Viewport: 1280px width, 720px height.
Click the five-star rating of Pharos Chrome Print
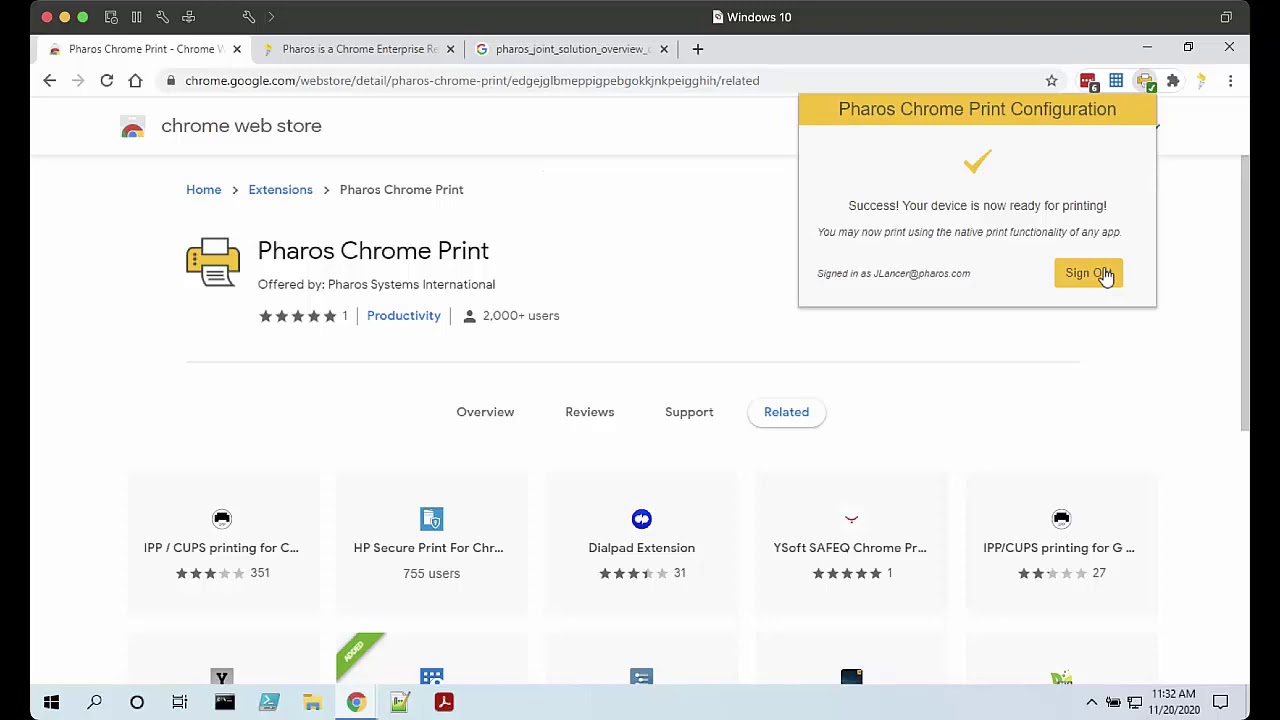point(298,316)
